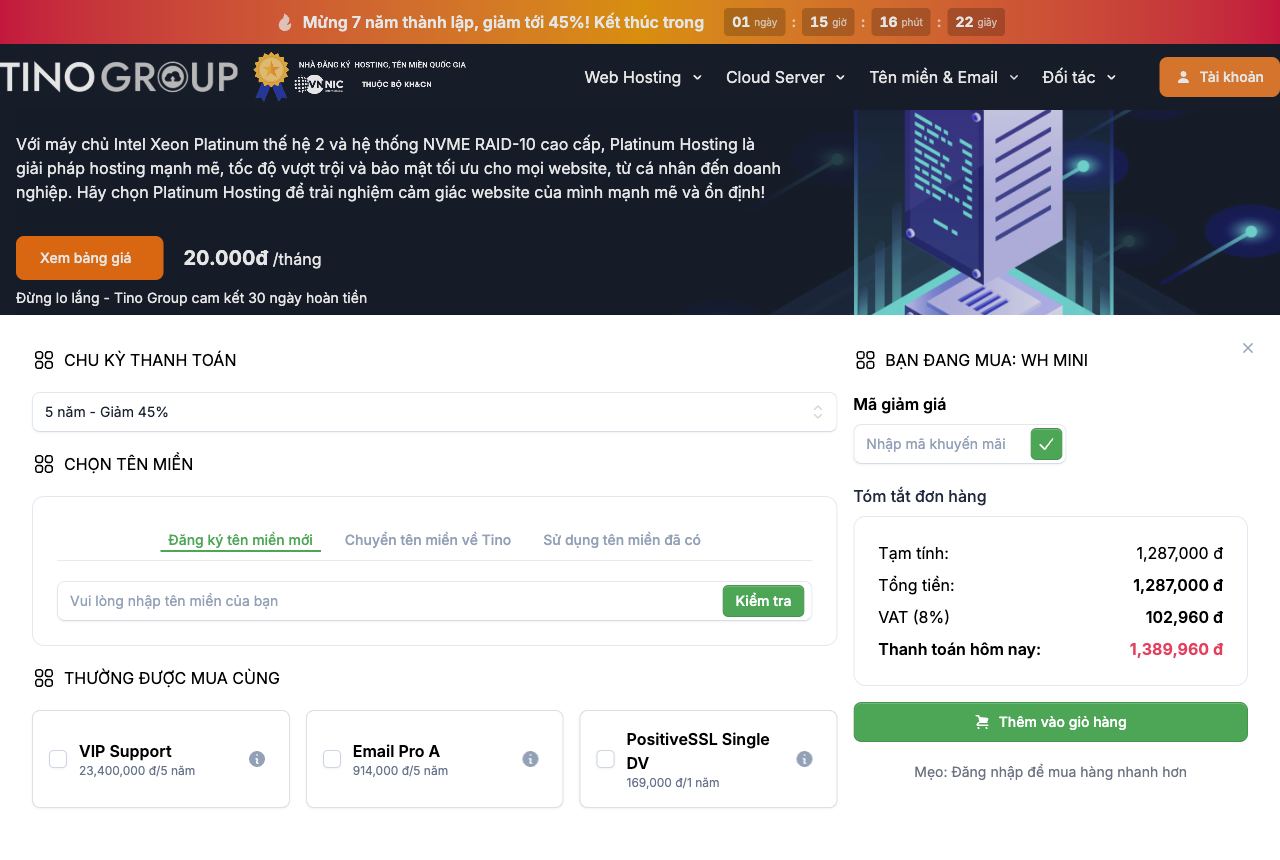Click the 'Tạm tính:' subtotal label
The image size is (1280, 860).
click(x=913, y=553)
